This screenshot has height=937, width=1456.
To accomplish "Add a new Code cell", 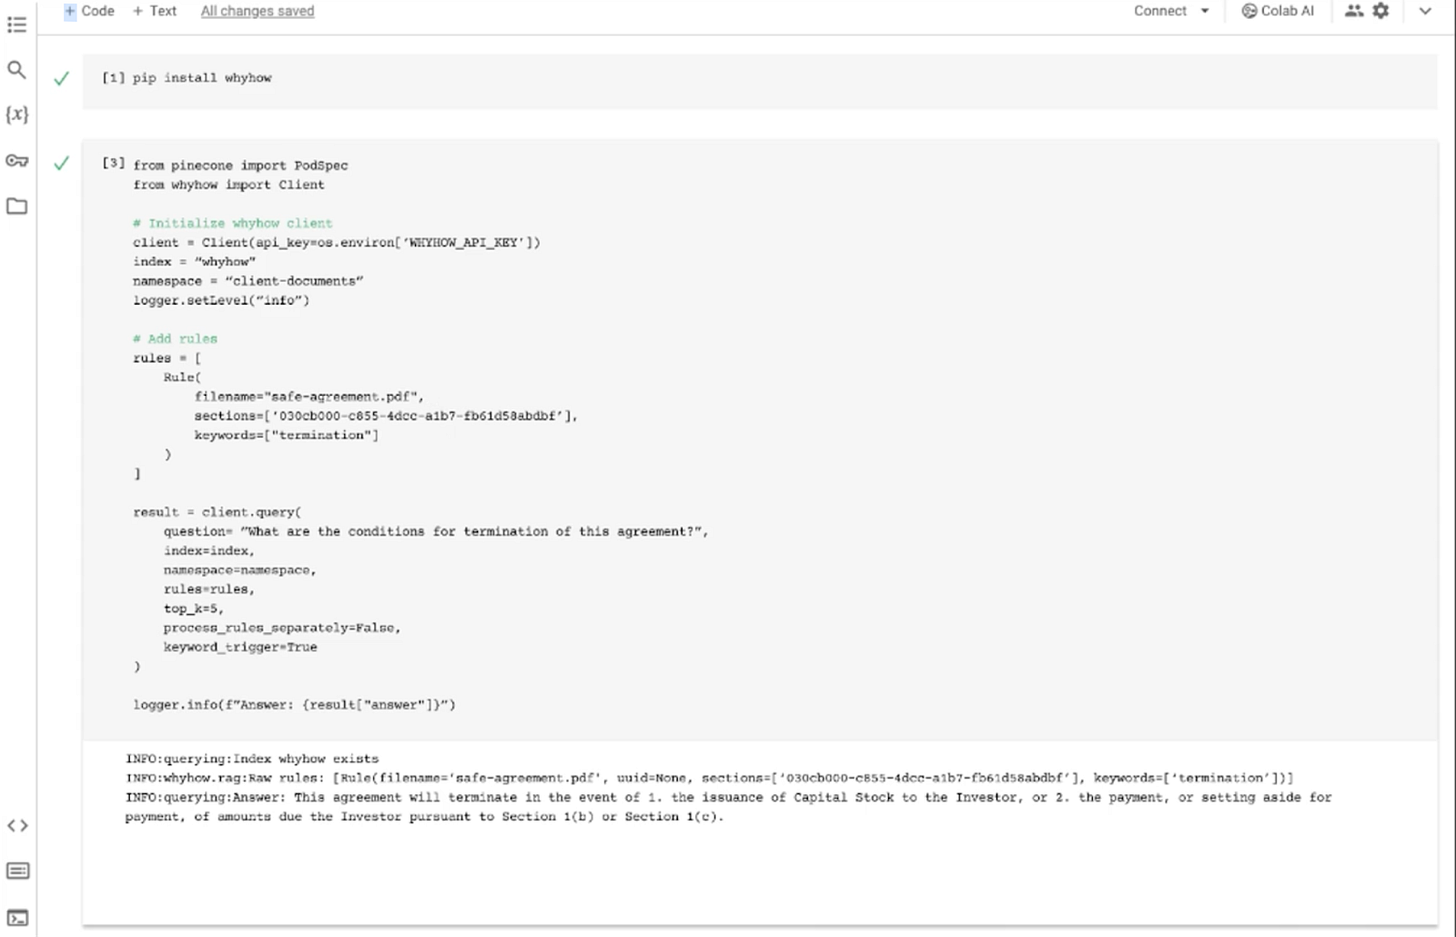I will (x=89, y=11).
